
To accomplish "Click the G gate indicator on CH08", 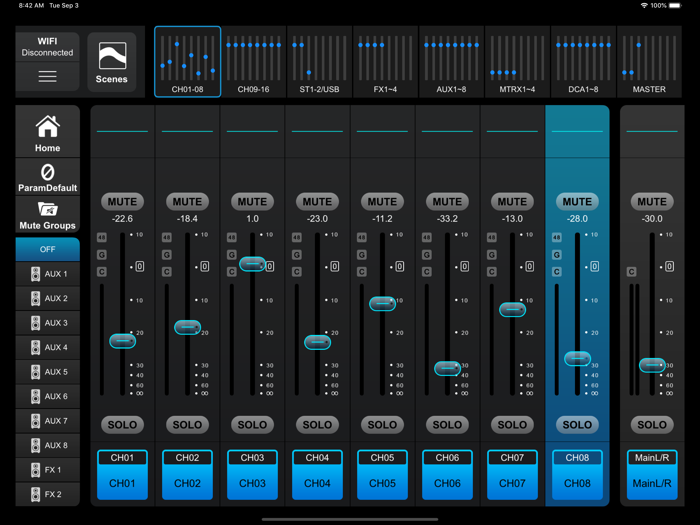I will (557, 255).
